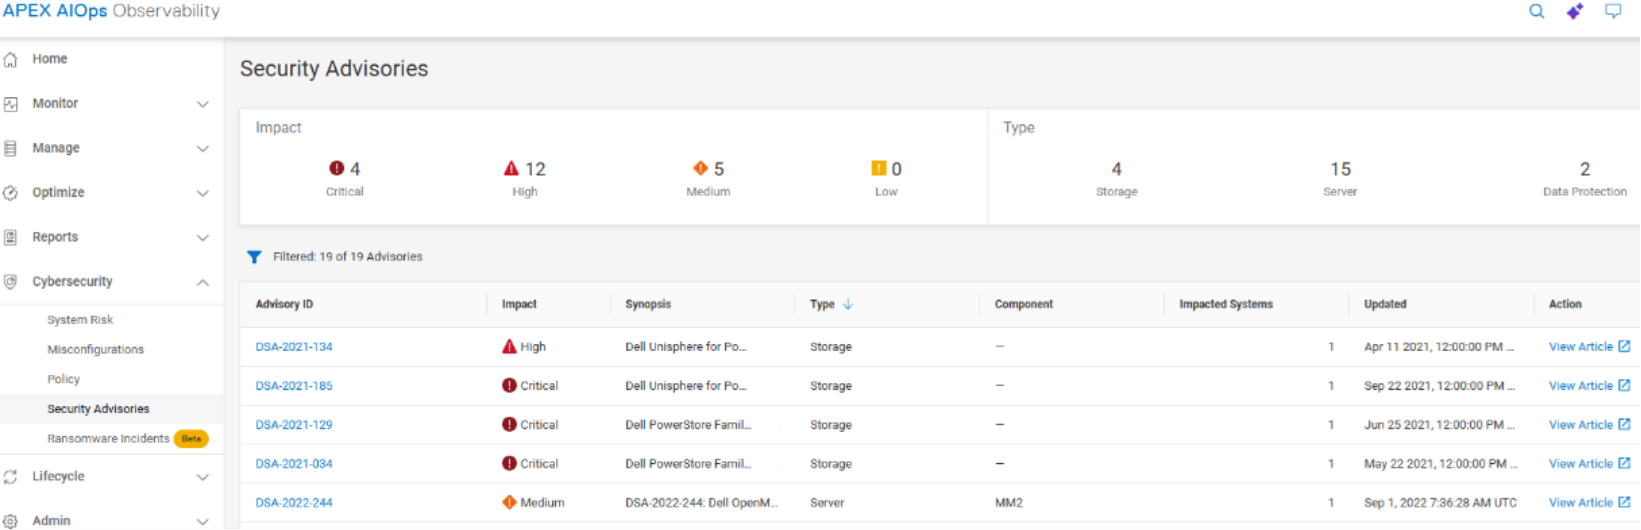This screenshot has height=530, width=1641.
Task: Open advisory DSA-2022-244 link
Action: coord(294,503)
